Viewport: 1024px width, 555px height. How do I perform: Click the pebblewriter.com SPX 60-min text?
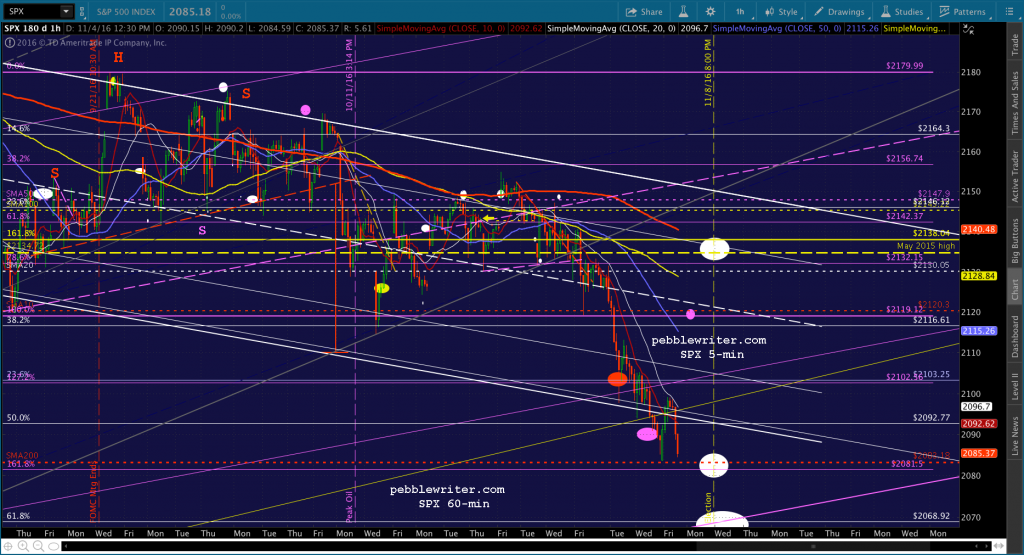[x=448, y=496]
